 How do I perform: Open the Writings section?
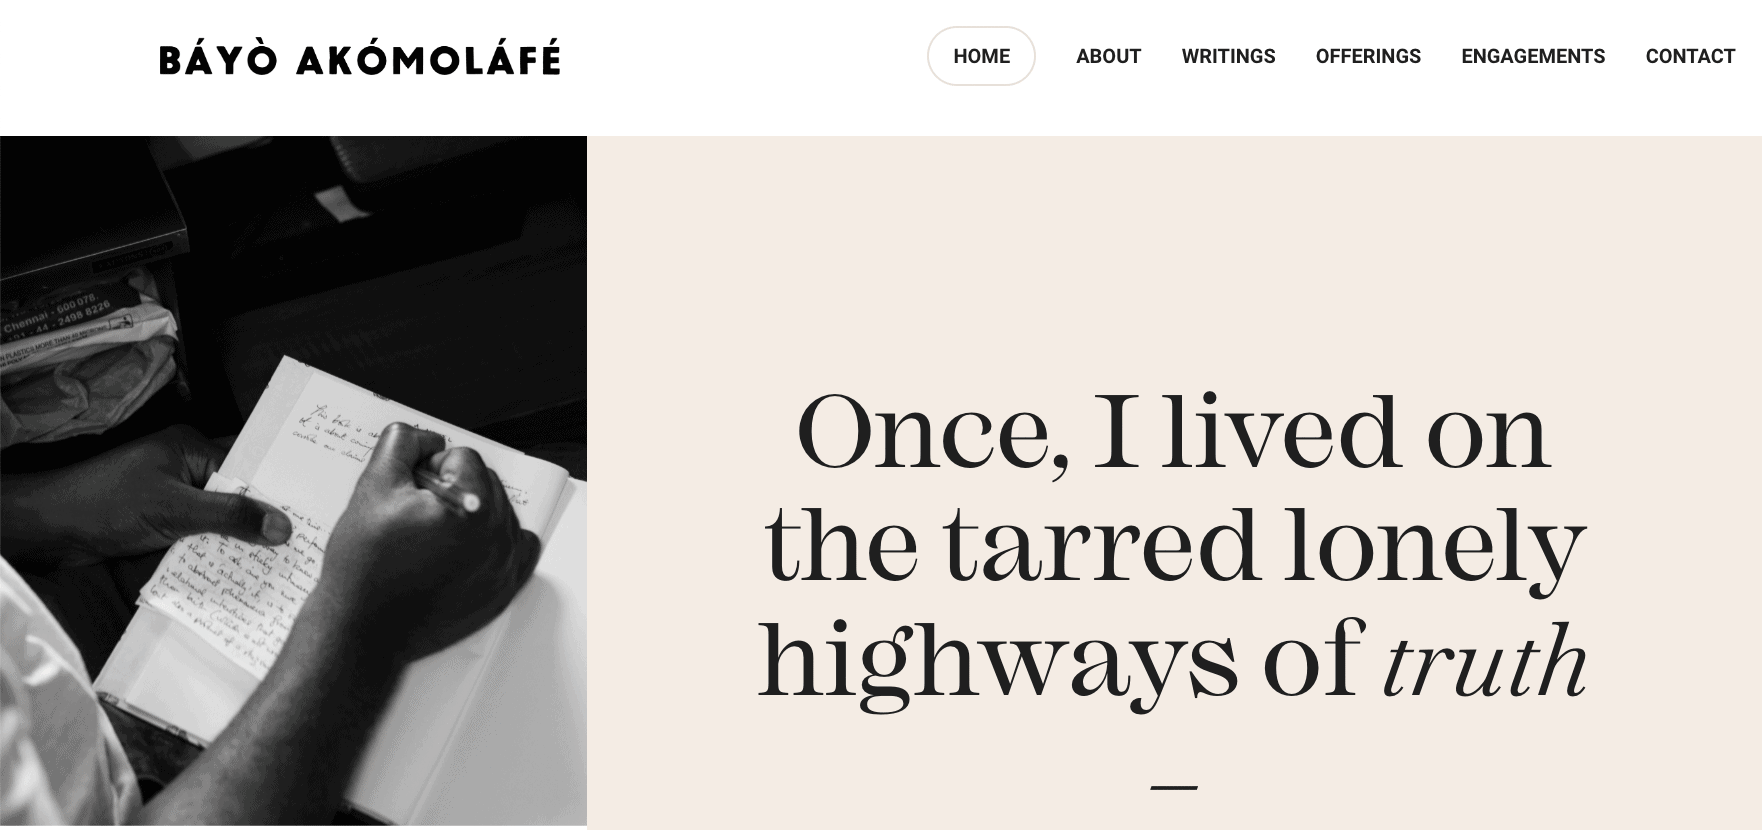(1228, 56)
